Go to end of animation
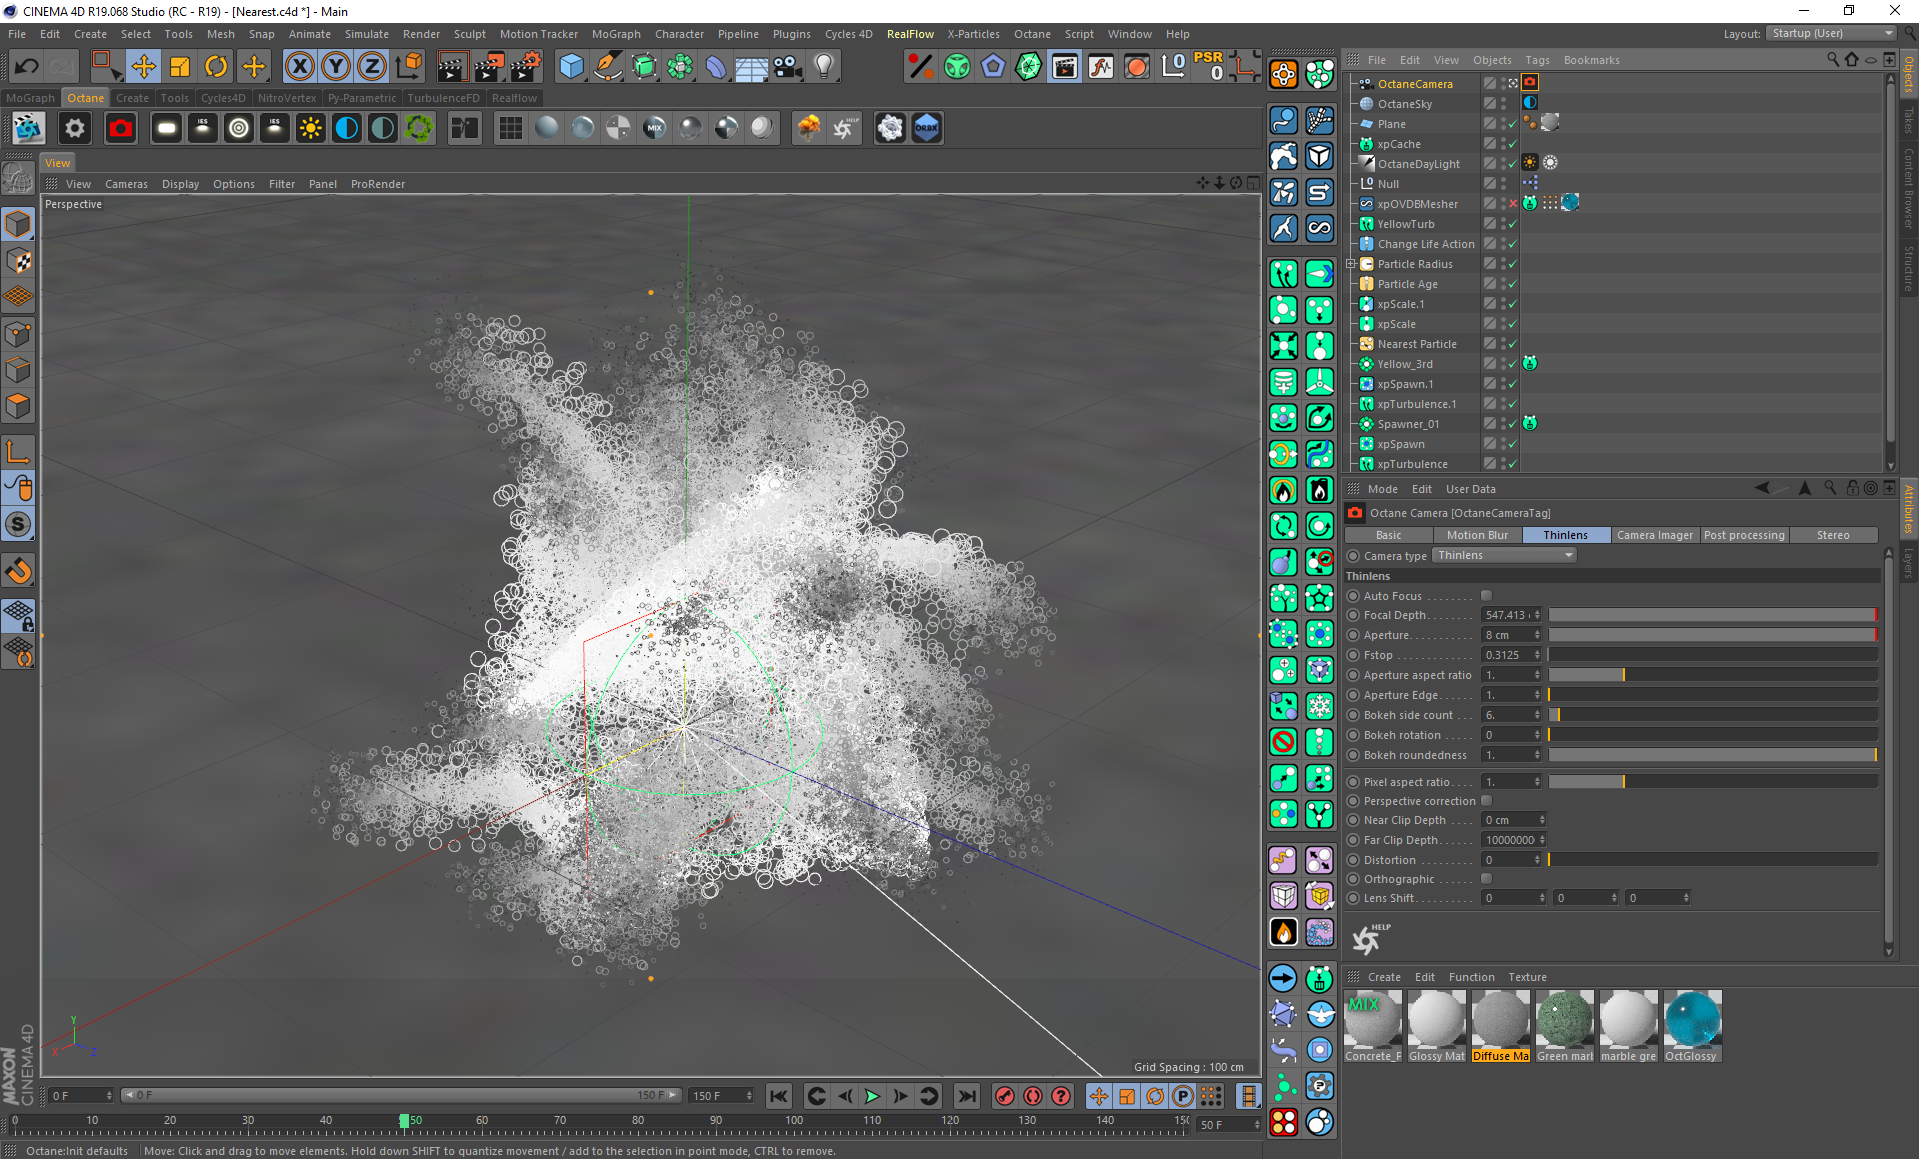The width and height of the screenshot is (1919, 1159). pyautogui.click(x=966, y=1096)
